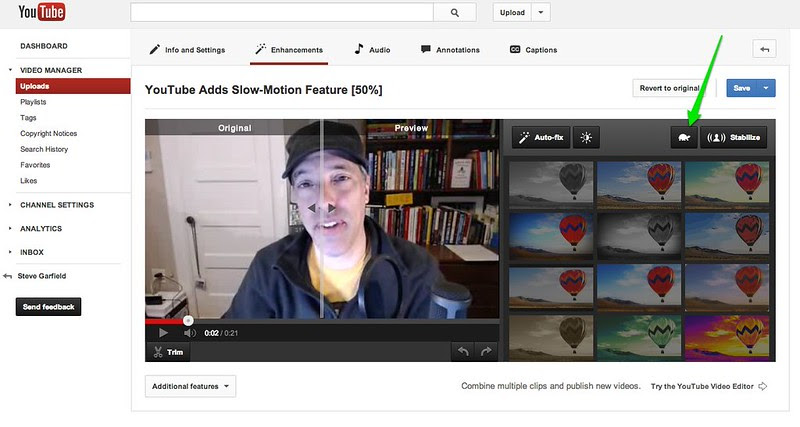Play the video preview
Image resolution: width=800 pixels, height=427 pixels.
(x=163, y=333)
